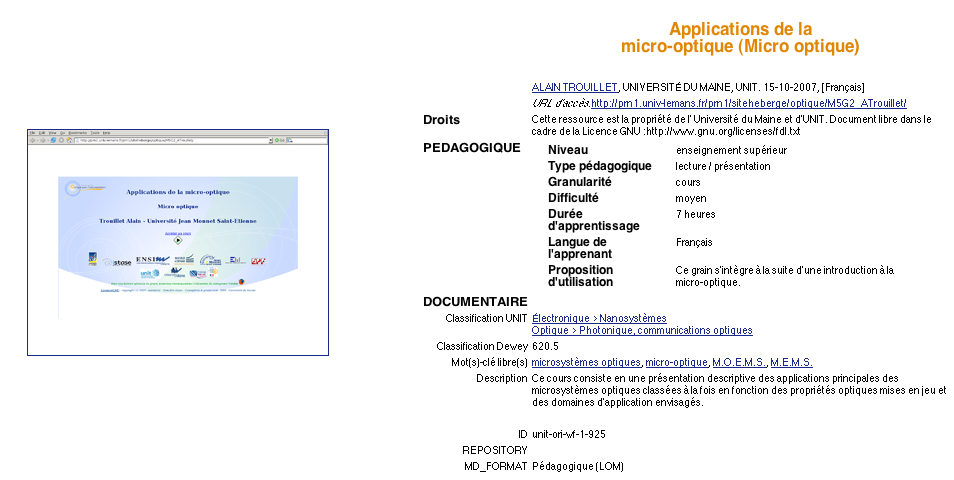Click the Proposition d'utilisation label
Viewport: 954px width, 480px height.
point(580,276)
